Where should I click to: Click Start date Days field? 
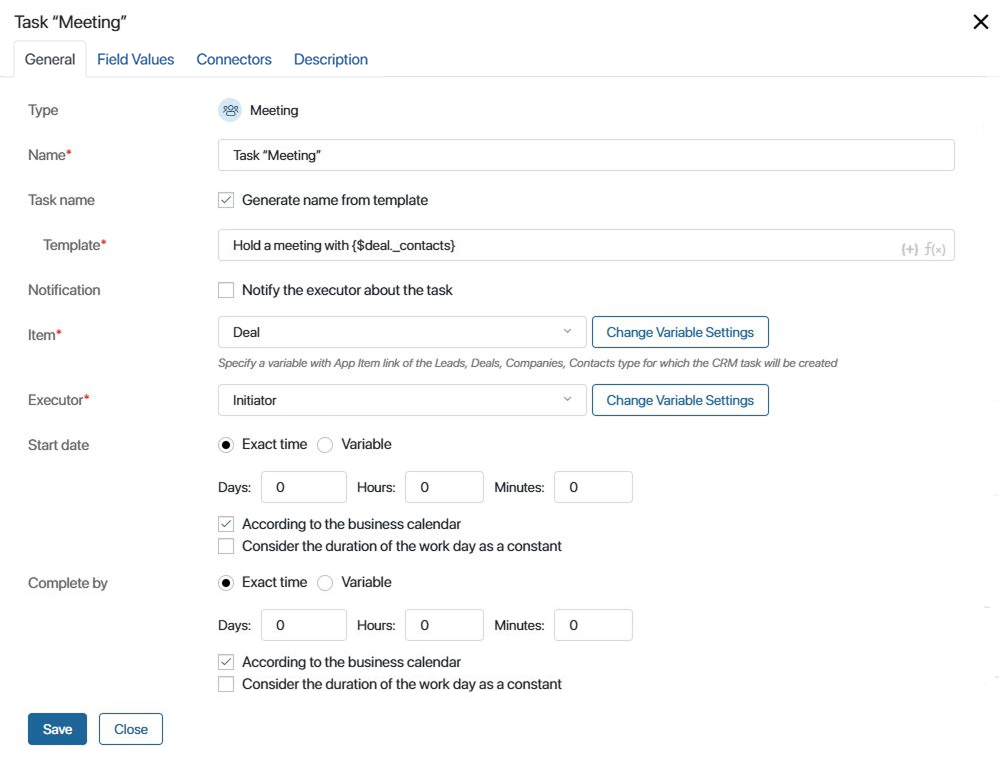304,487
